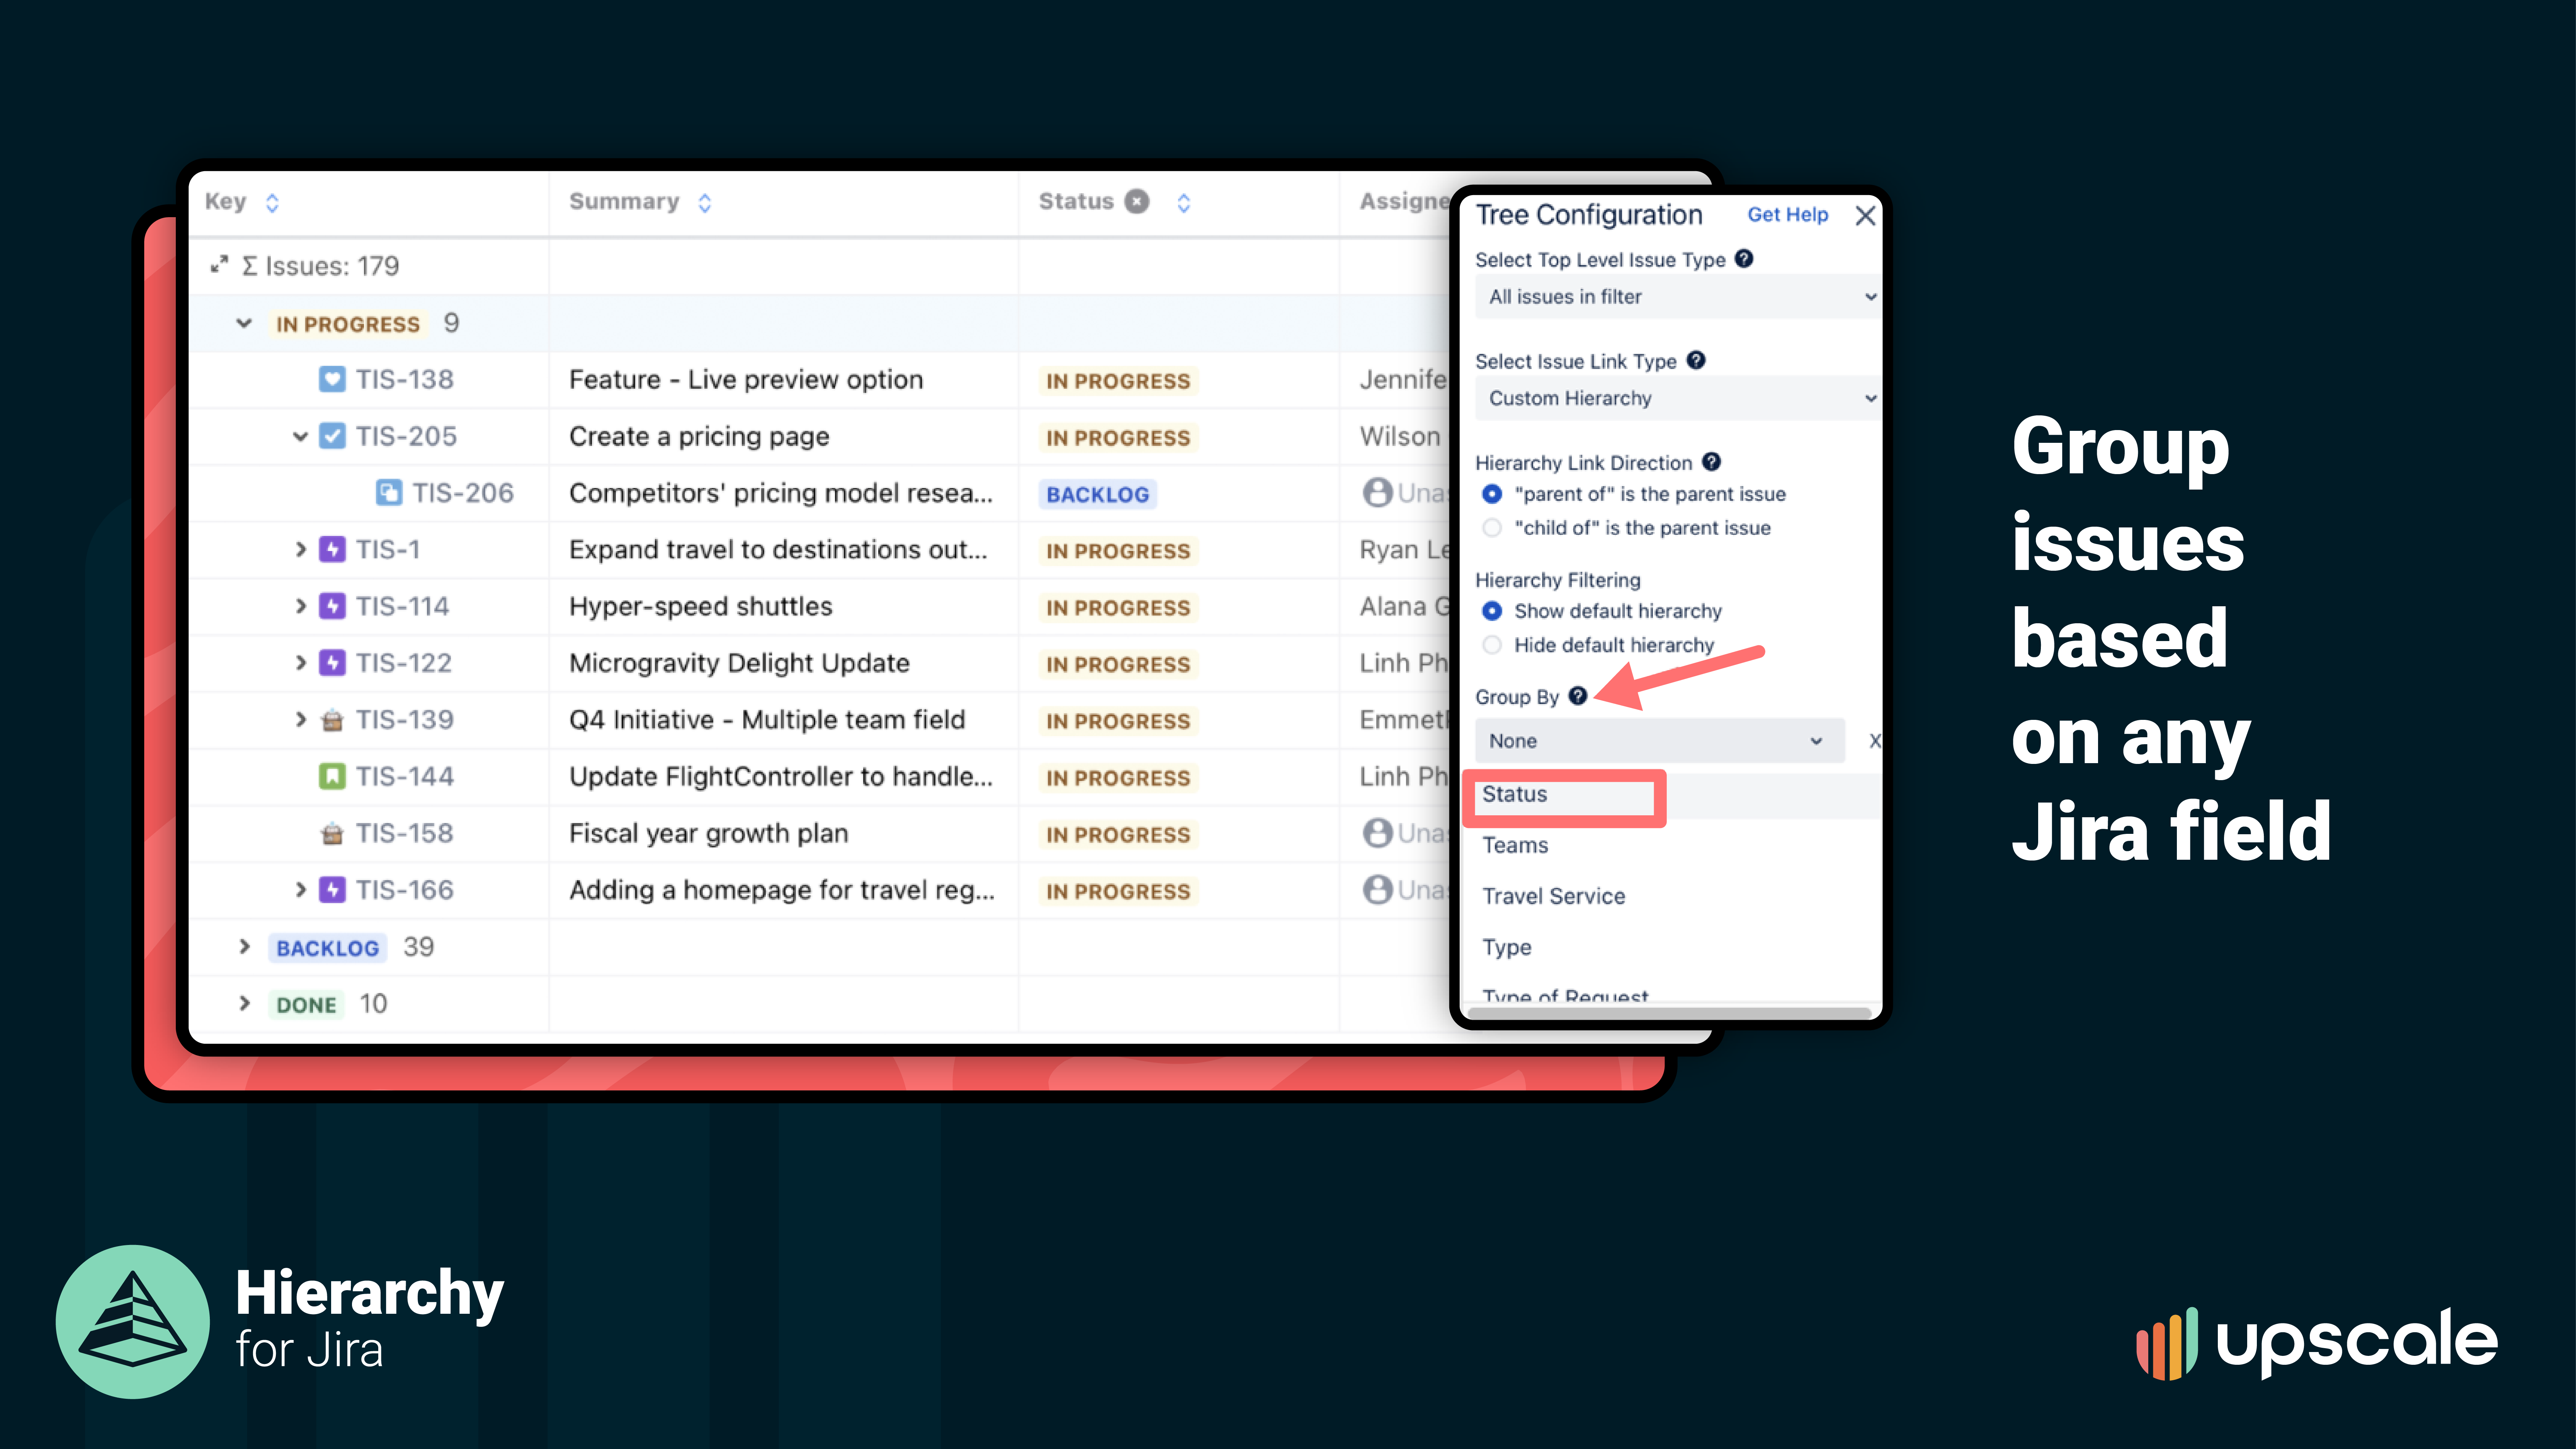Click the help icon next to Group By

click(1578, 696)
